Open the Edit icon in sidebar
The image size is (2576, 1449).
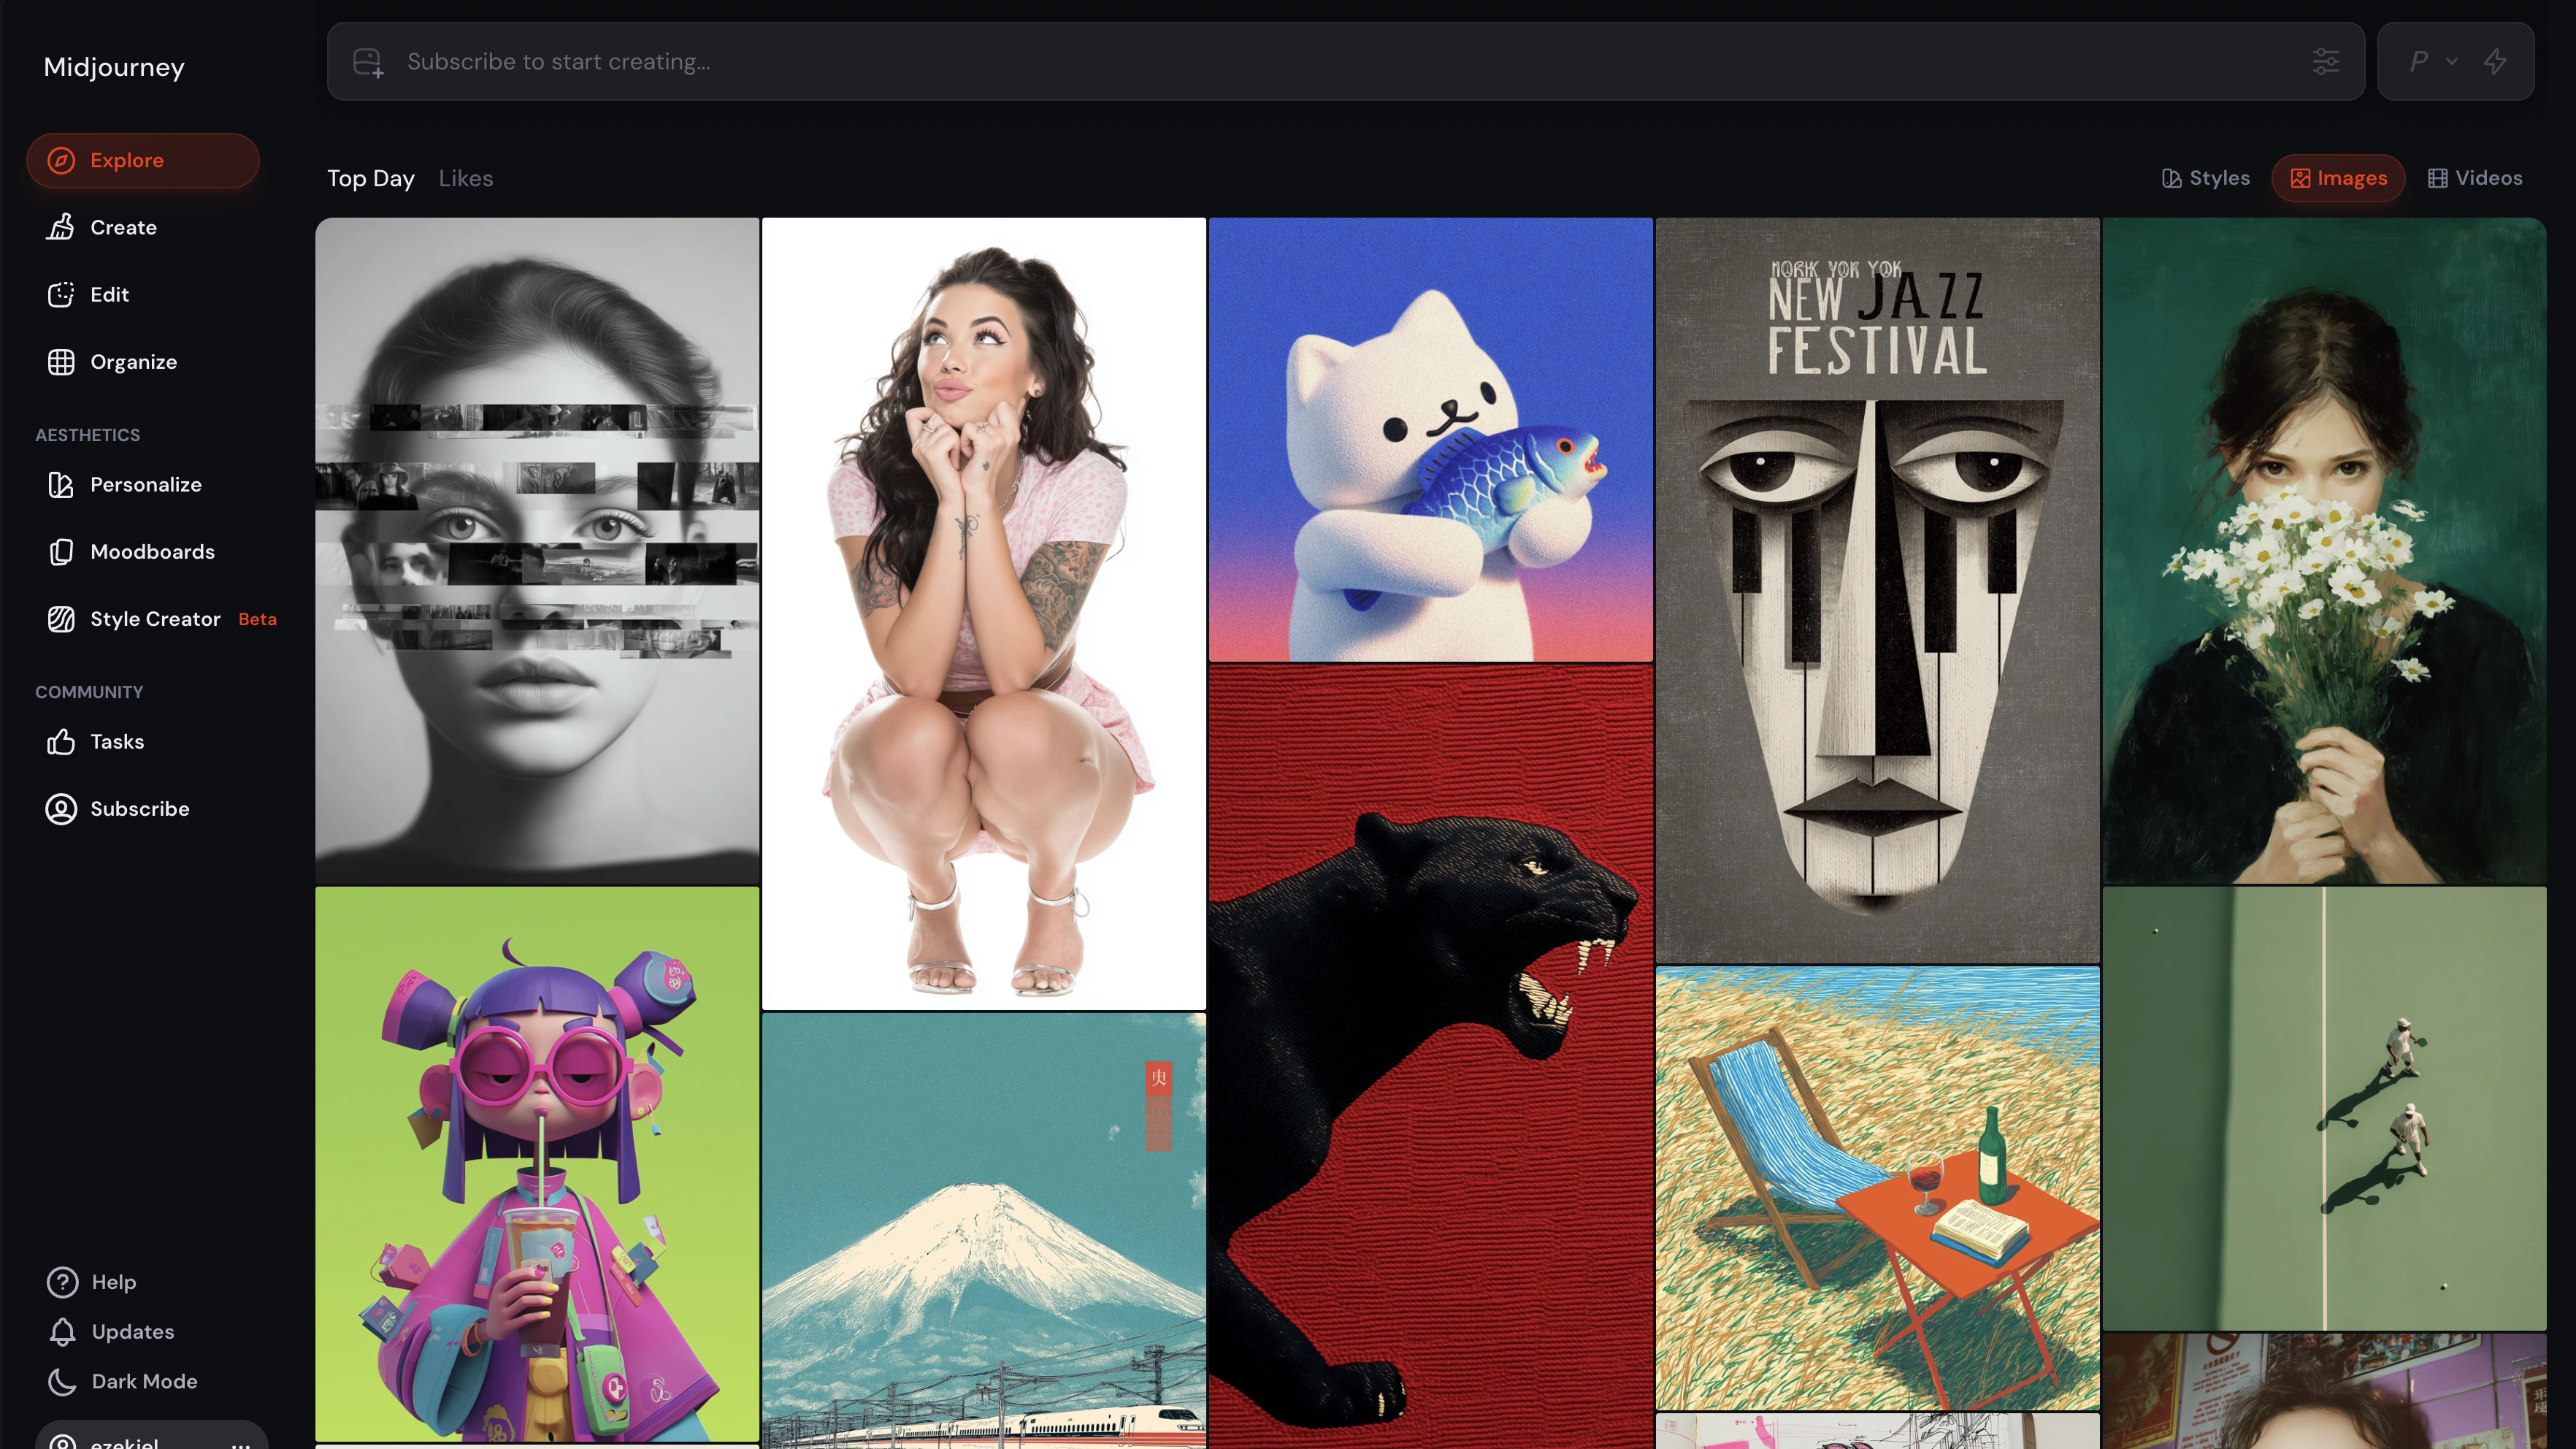click(x=61, y=294)
